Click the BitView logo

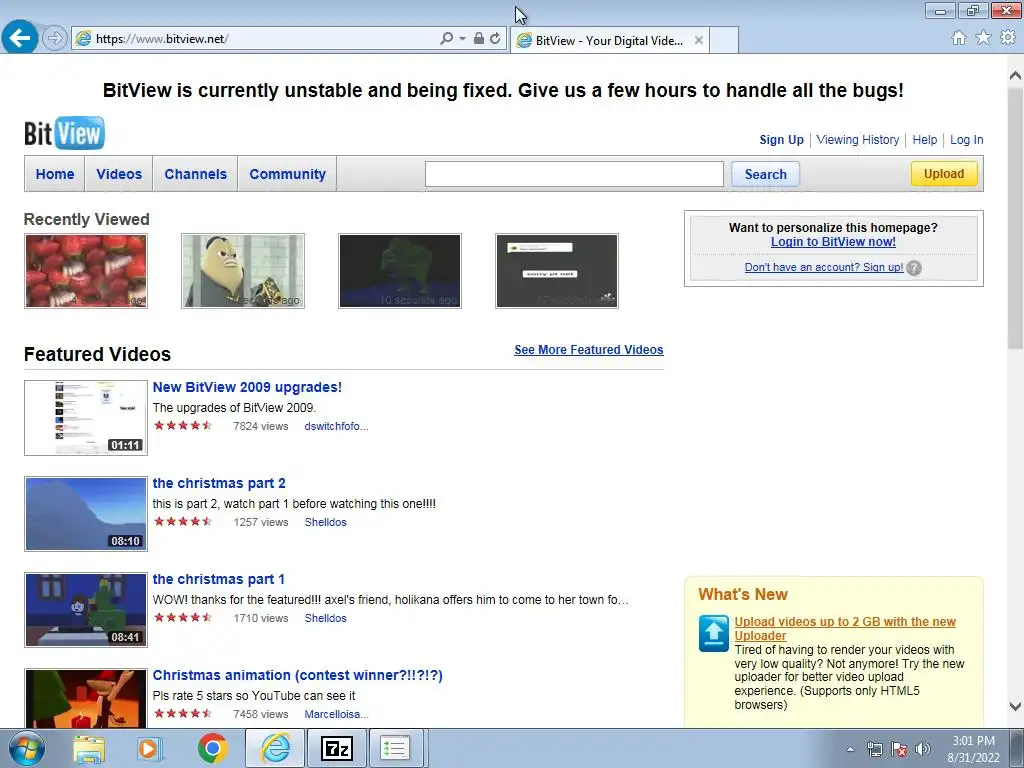pos(64,133)
